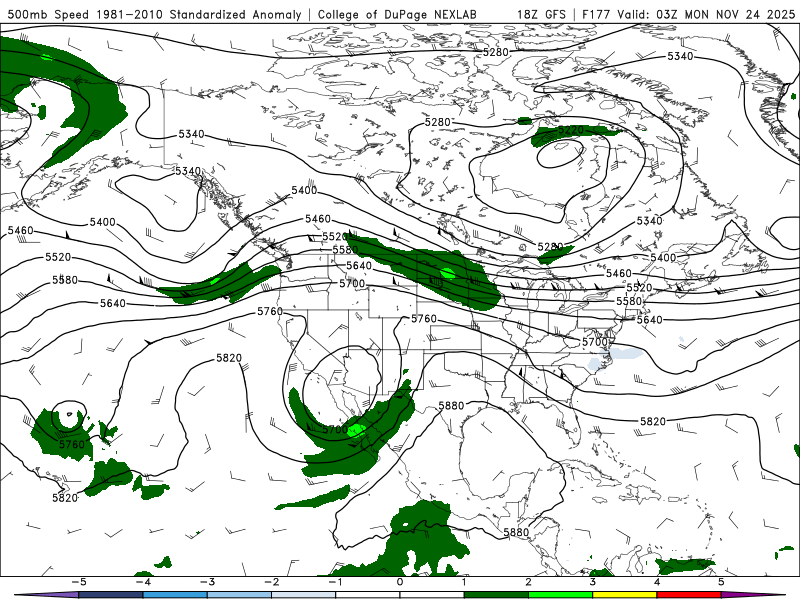This screenshot has height=600, width=800.
Task: Select the light blue -3 to -2 colorbar segment
Action: (x=239, y=595)
